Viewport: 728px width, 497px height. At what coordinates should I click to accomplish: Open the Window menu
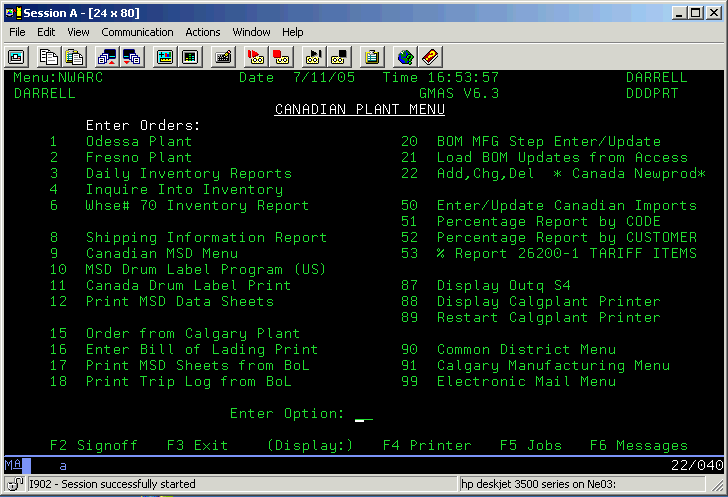251,32
